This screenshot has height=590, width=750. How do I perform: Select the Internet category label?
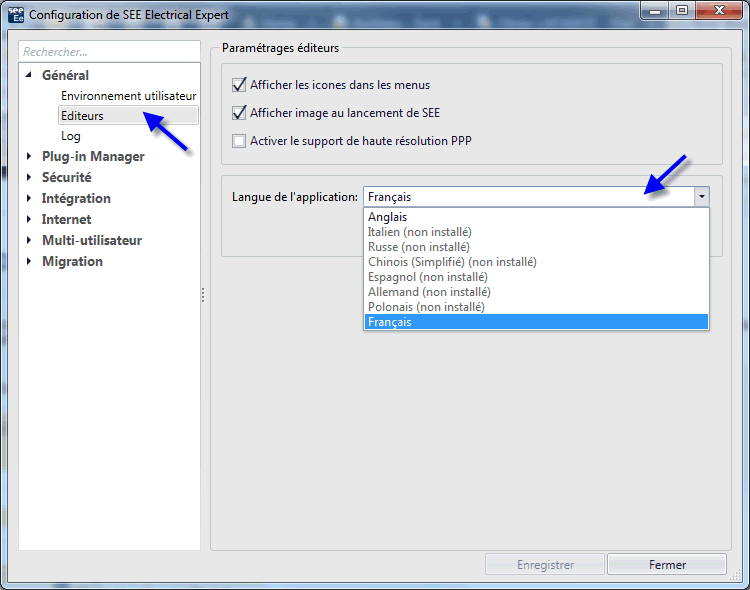pos(66,220)
